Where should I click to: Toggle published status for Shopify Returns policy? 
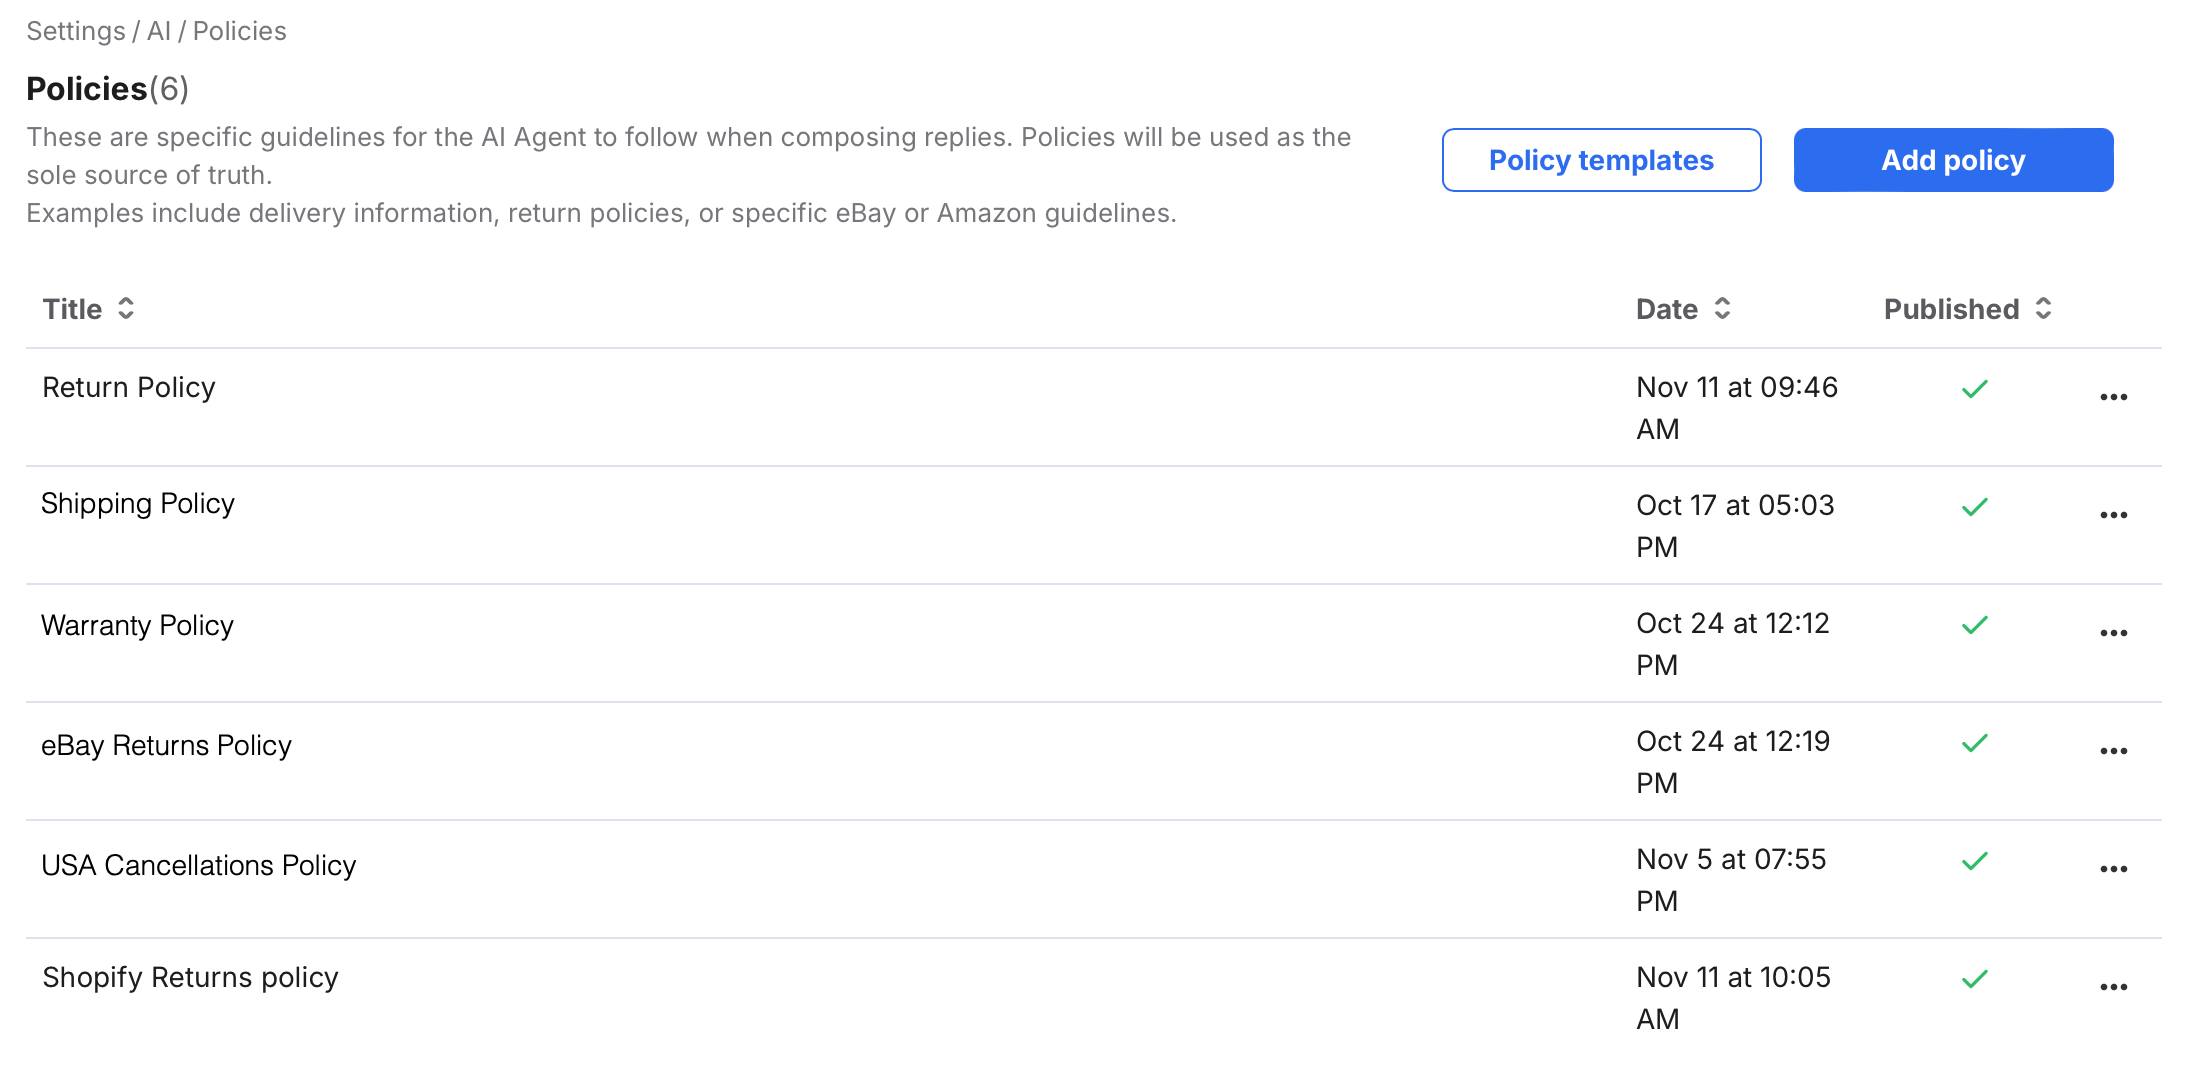(1976, 979)
